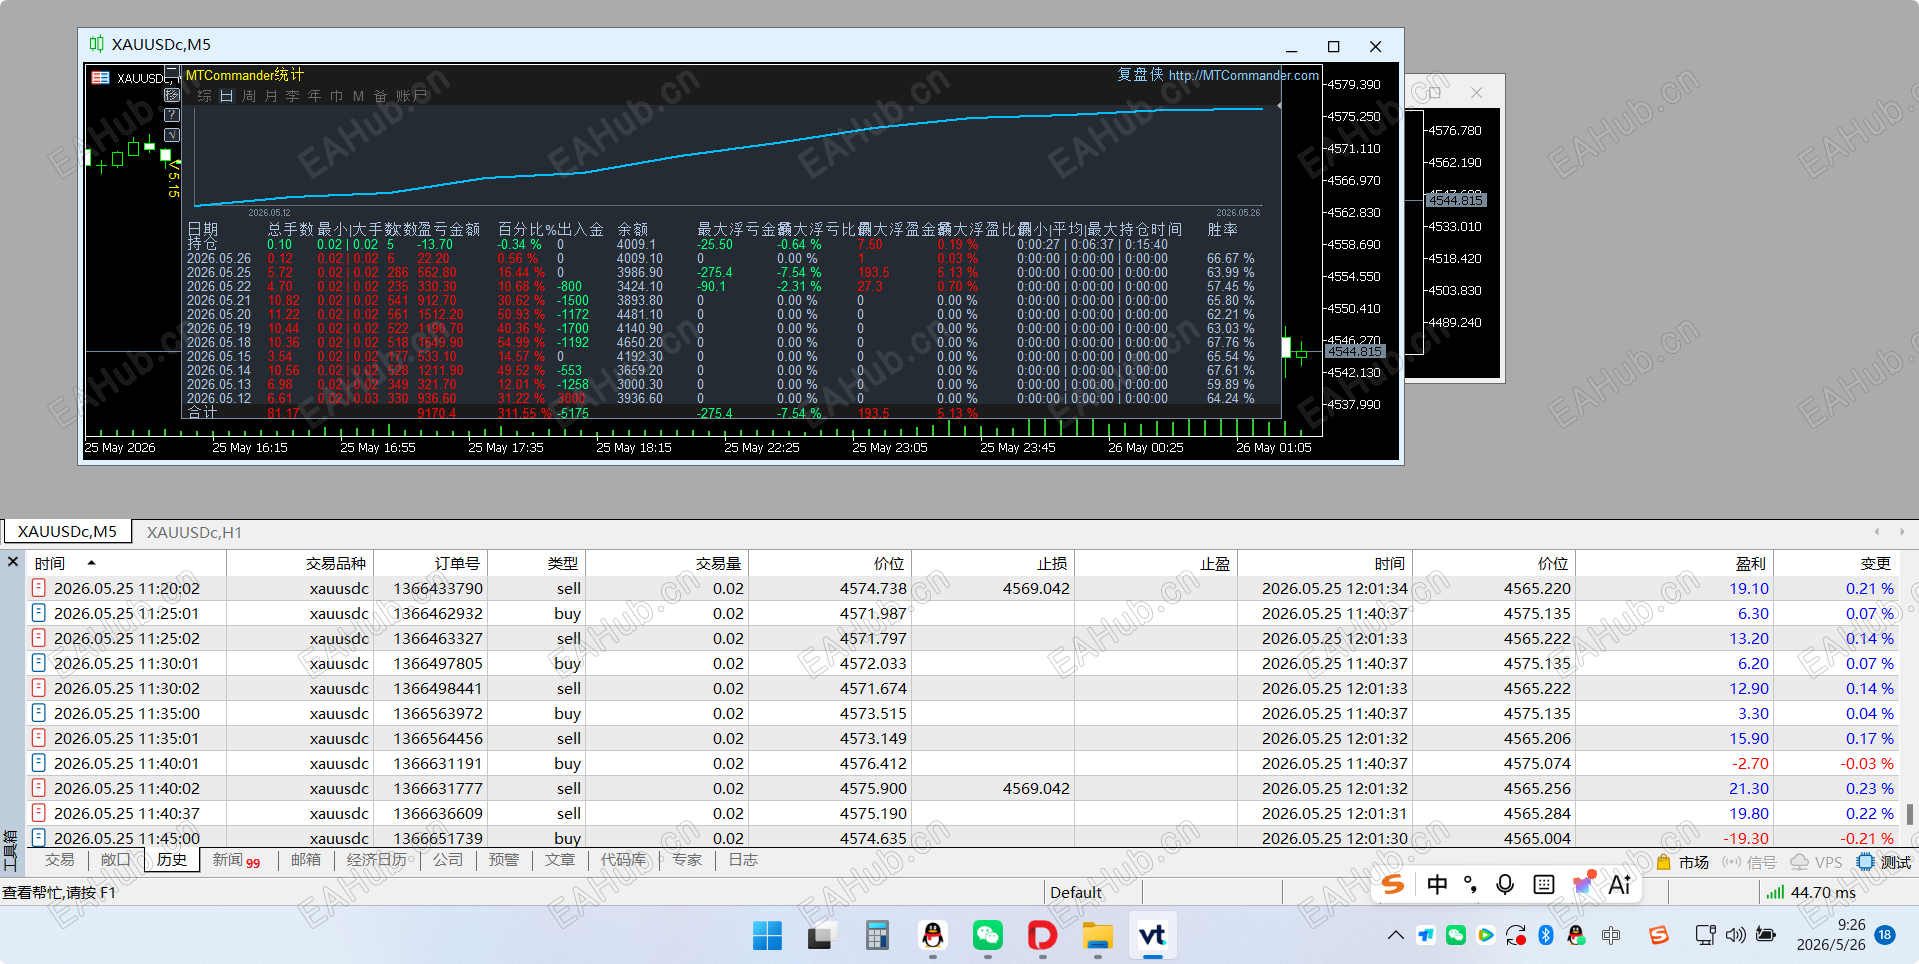1919x964 pixels.
Task: Open the 日志 journal tab
Action: (743, 860)
